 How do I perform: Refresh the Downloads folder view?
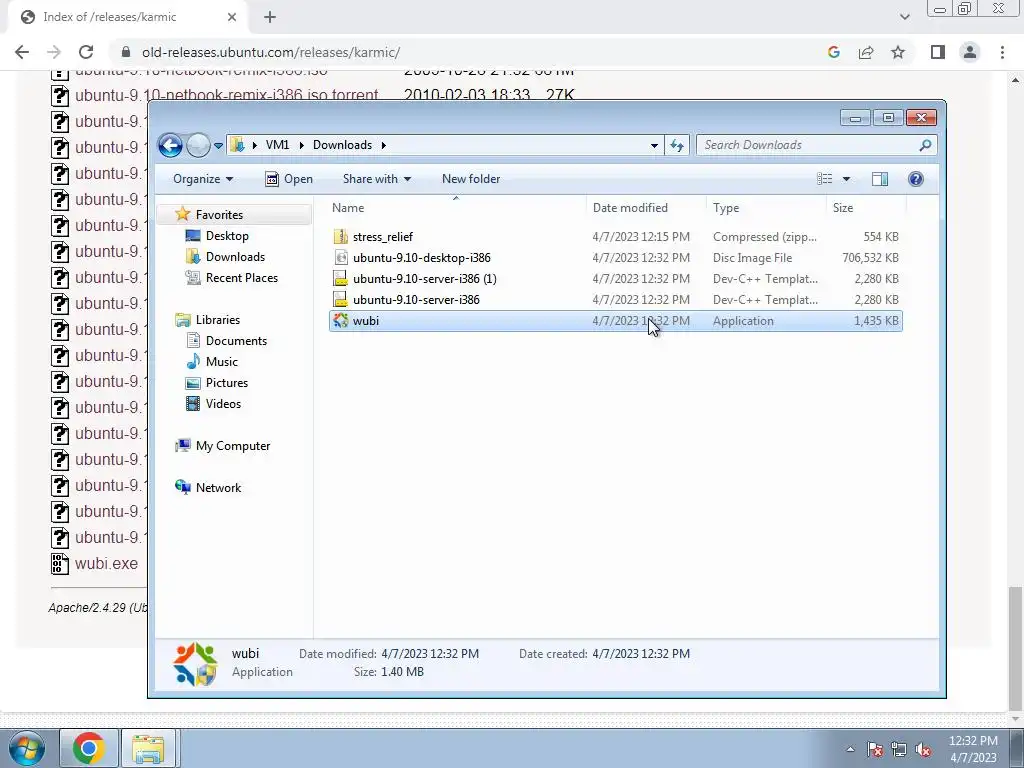pyautogui.click(x=677, y=145)
